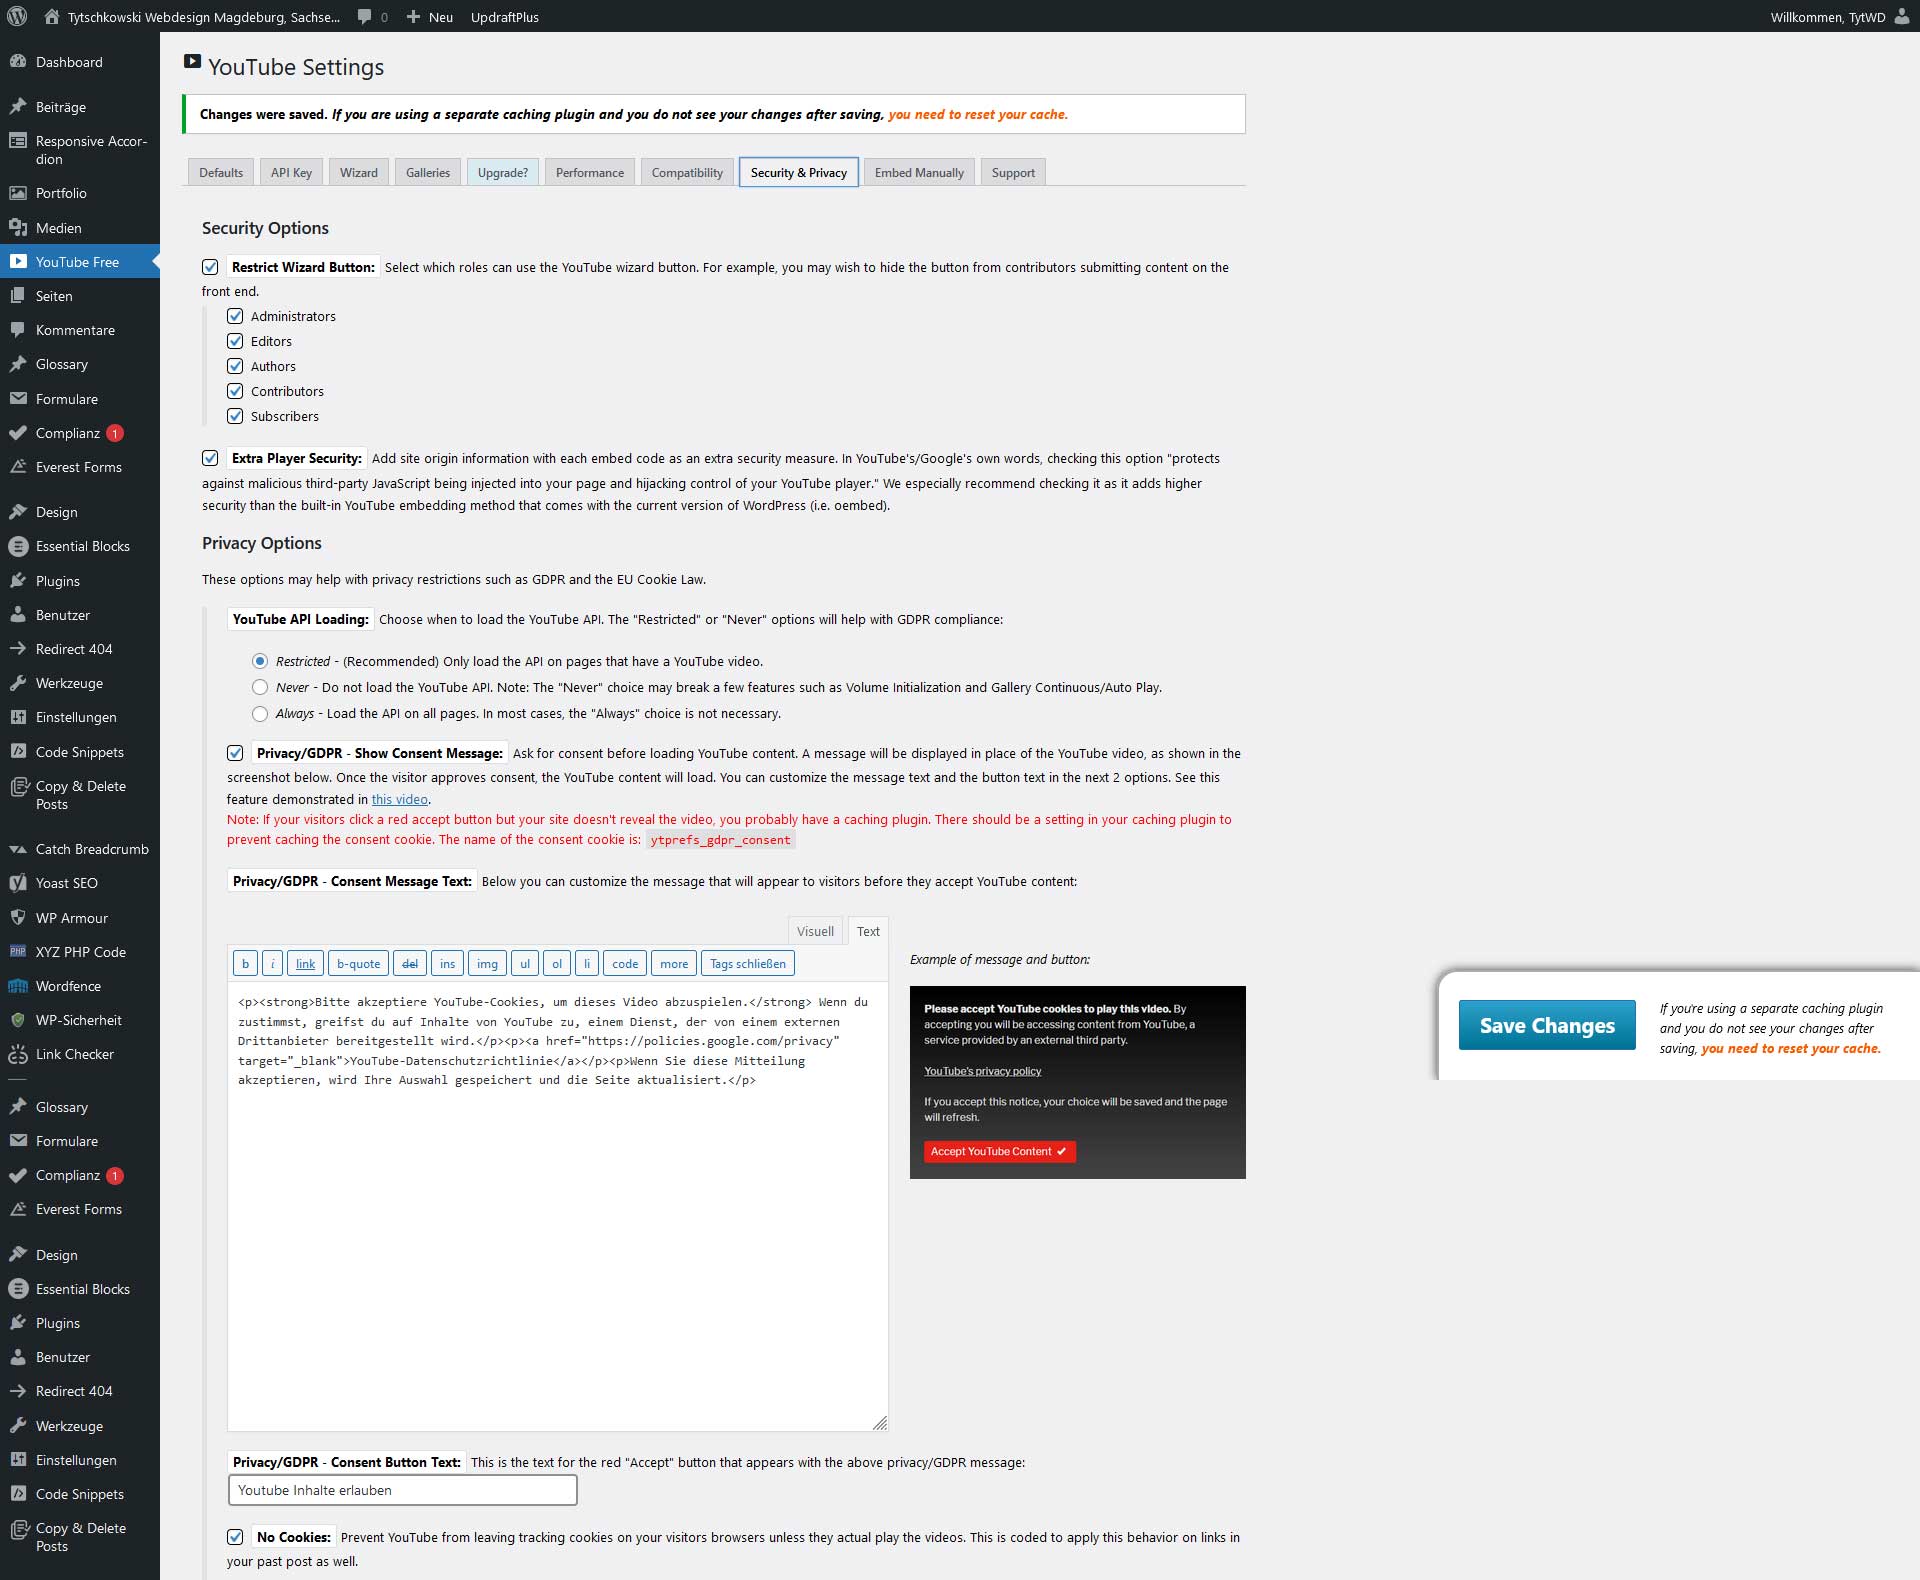Click the first Benutzer user icon
Screen dimensions: 1920x1580
[x=18, y=615]
